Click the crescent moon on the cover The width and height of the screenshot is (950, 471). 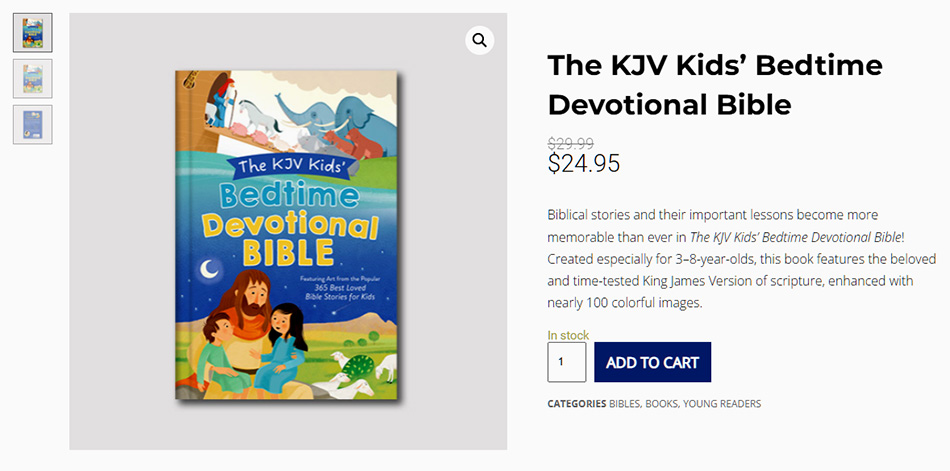click(x=212, y=268)
